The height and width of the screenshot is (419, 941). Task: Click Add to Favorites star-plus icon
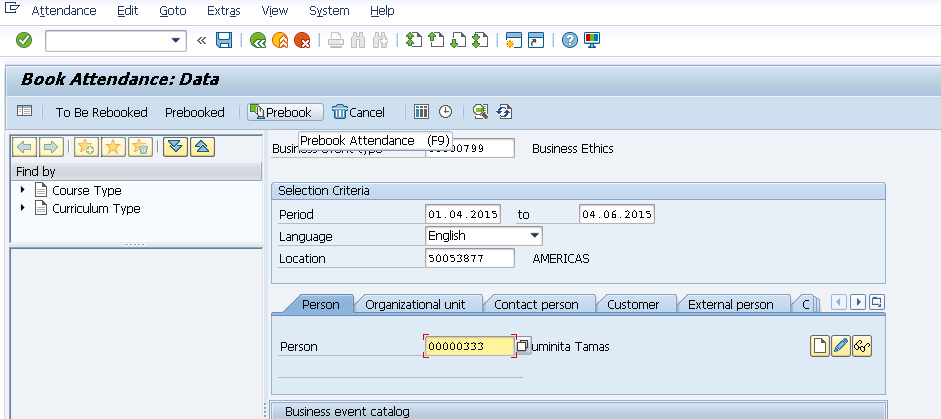point(86,147)
